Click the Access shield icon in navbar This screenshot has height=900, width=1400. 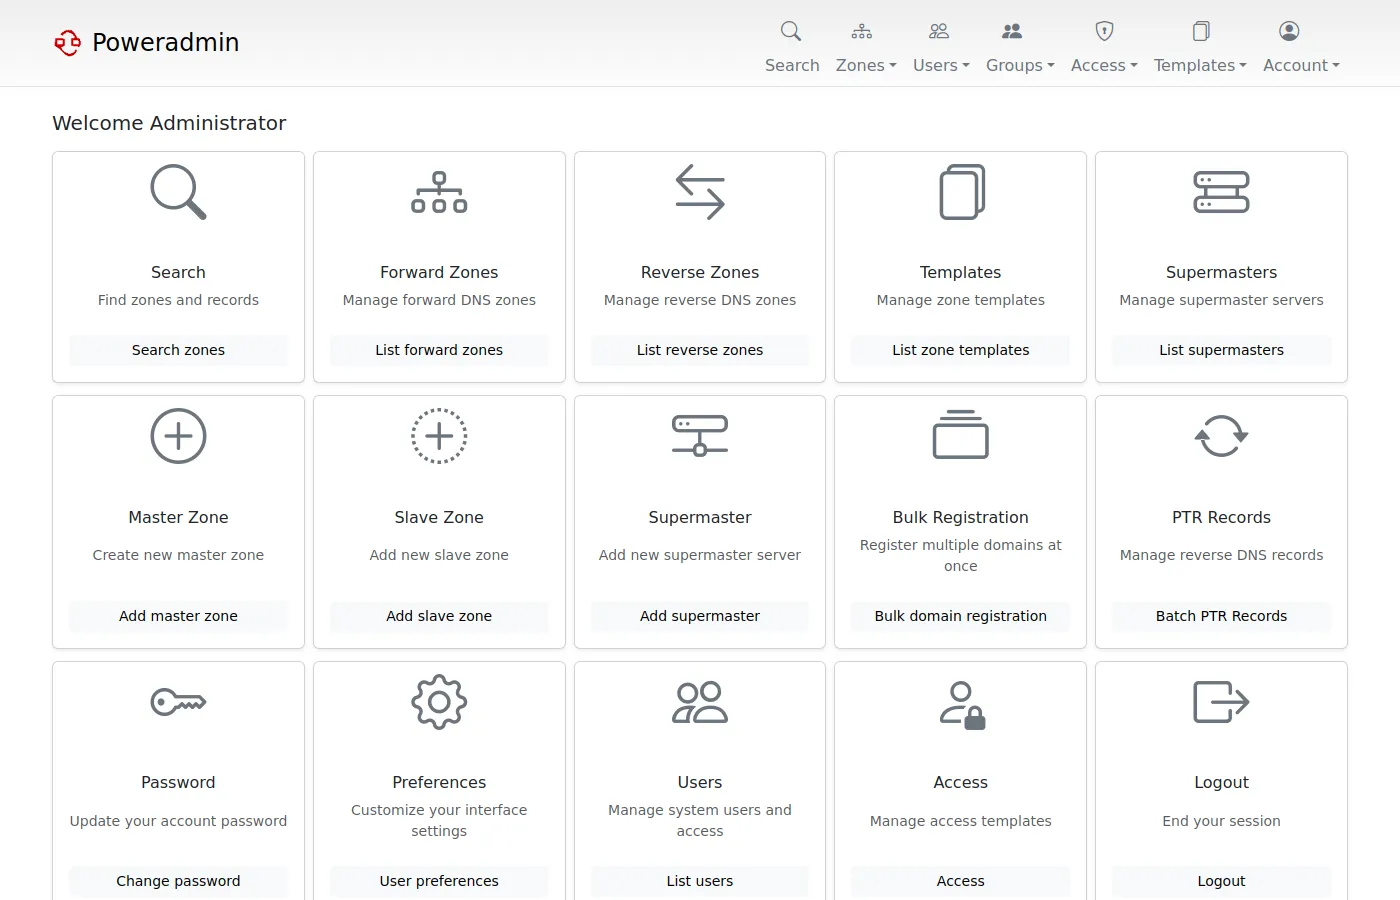(1104, 31)
